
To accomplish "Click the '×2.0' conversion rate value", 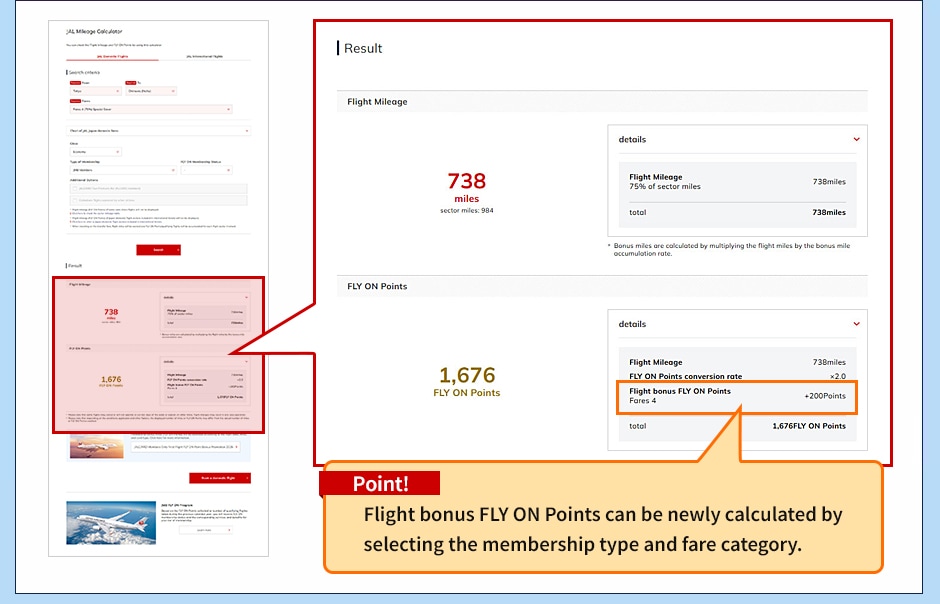I will (x=837, y=376).
